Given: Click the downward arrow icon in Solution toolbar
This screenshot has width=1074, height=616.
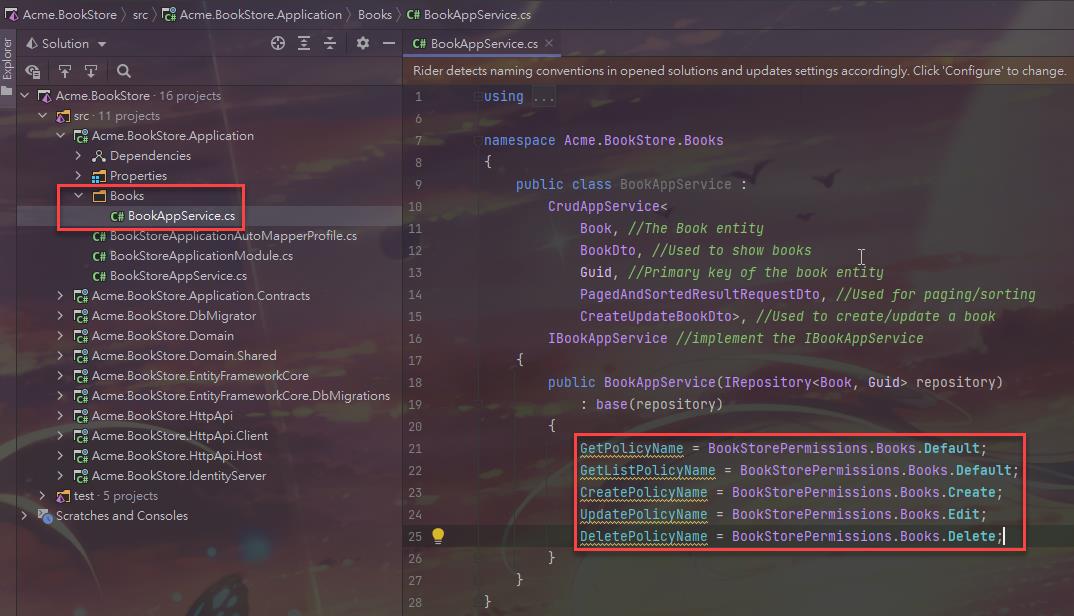Looking at the screenshot, I should (91, 71).
